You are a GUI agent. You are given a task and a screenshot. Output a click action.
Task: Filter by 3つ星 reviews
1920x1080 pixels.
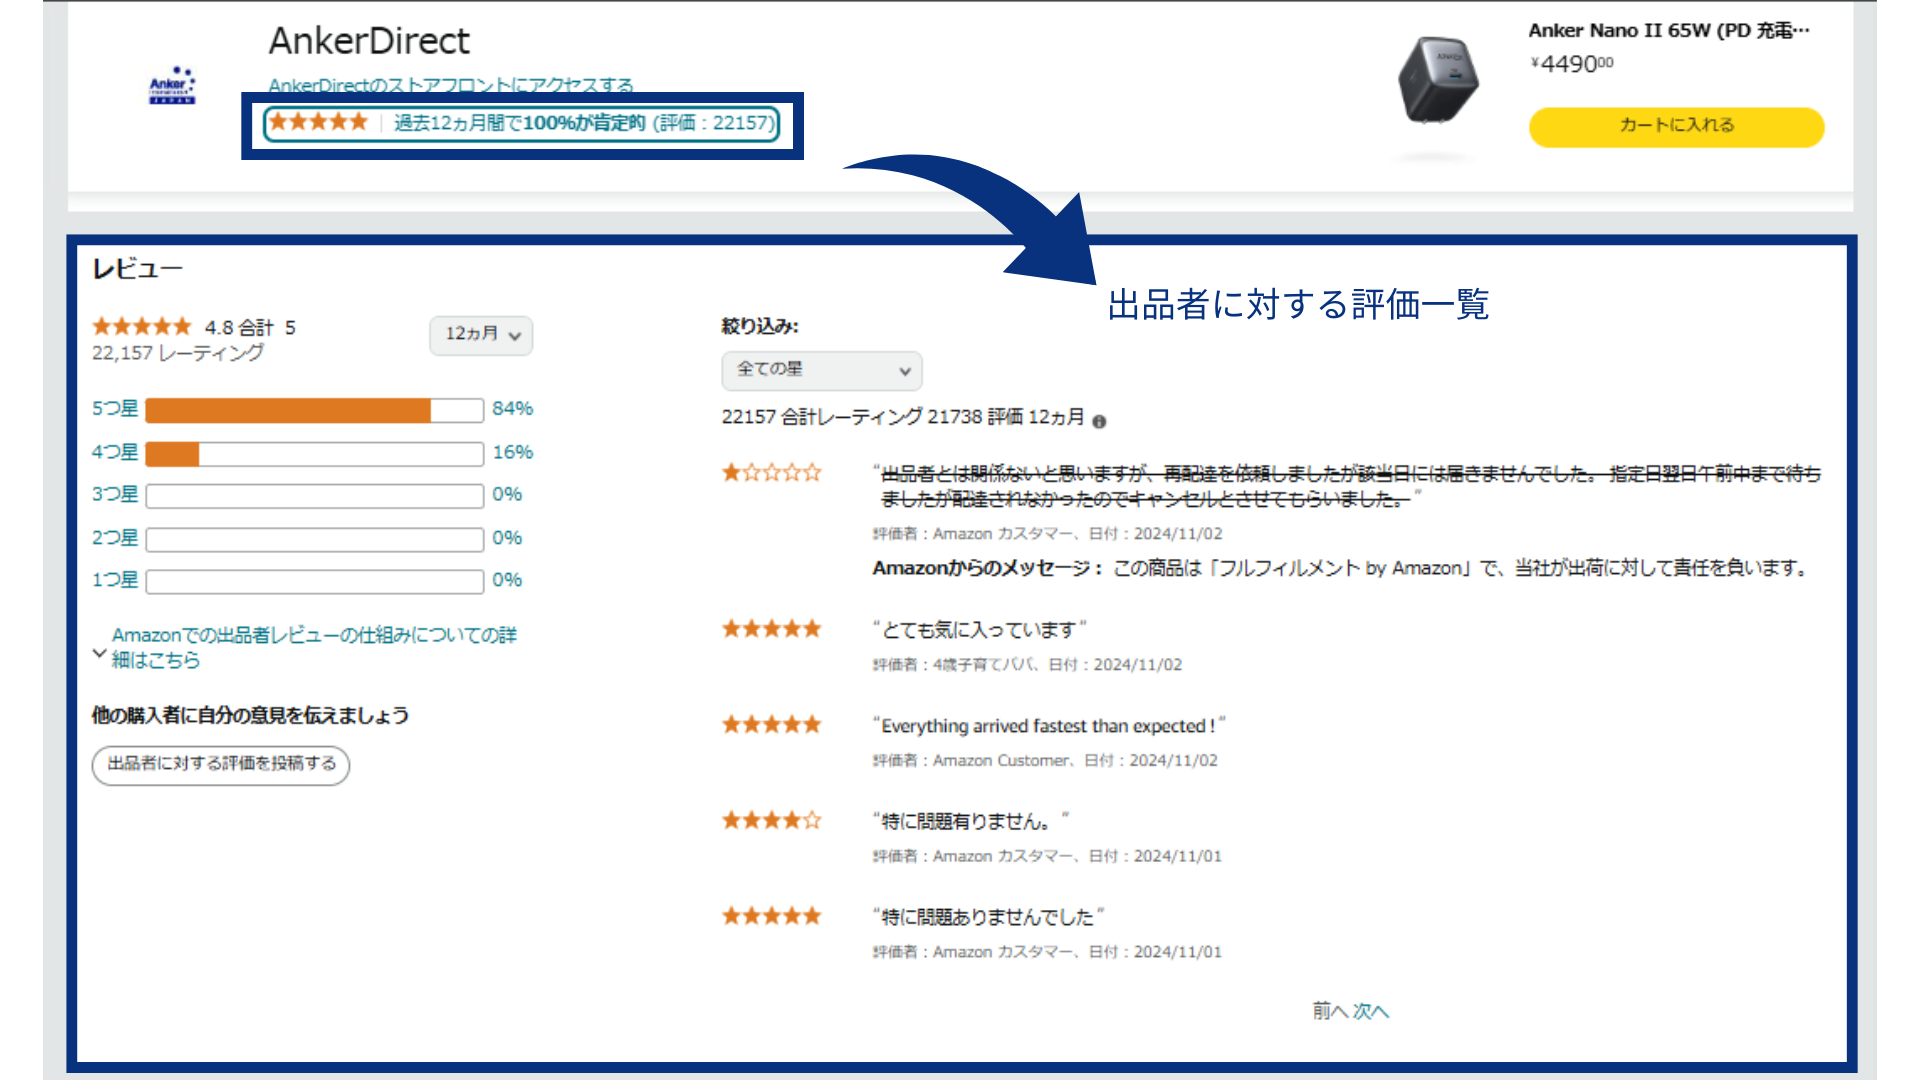[115, 494]
